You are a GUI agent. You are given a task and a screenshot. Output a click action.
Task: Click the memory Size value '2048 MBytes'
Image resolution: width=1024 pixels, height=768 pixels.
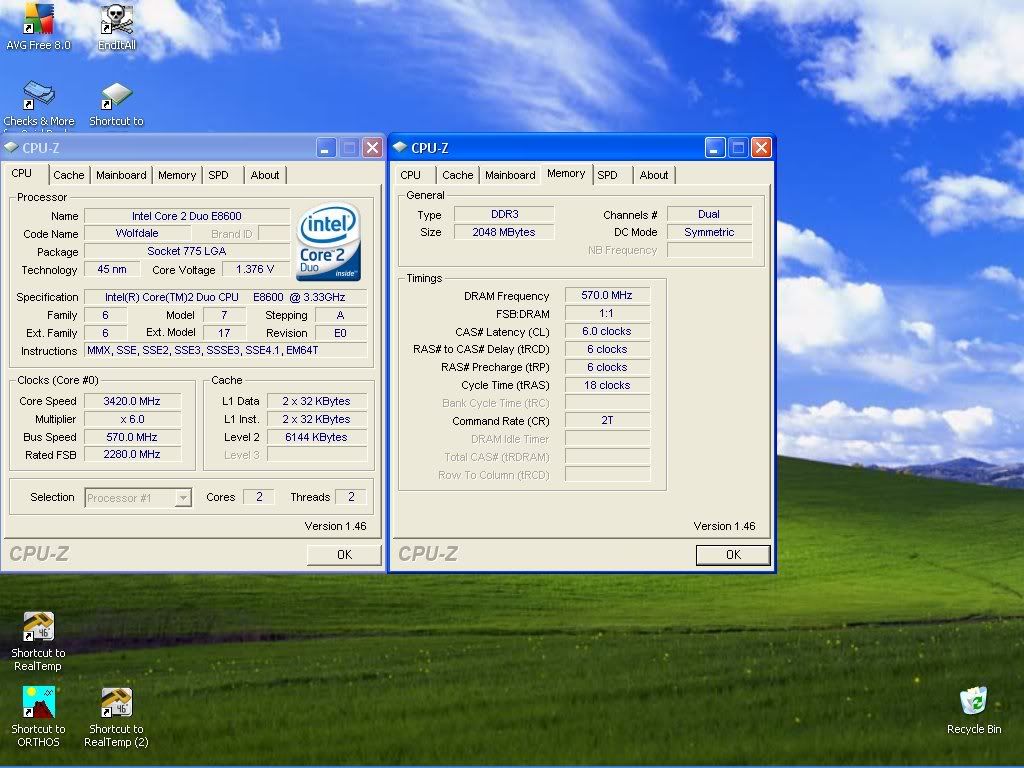point(504,232)
